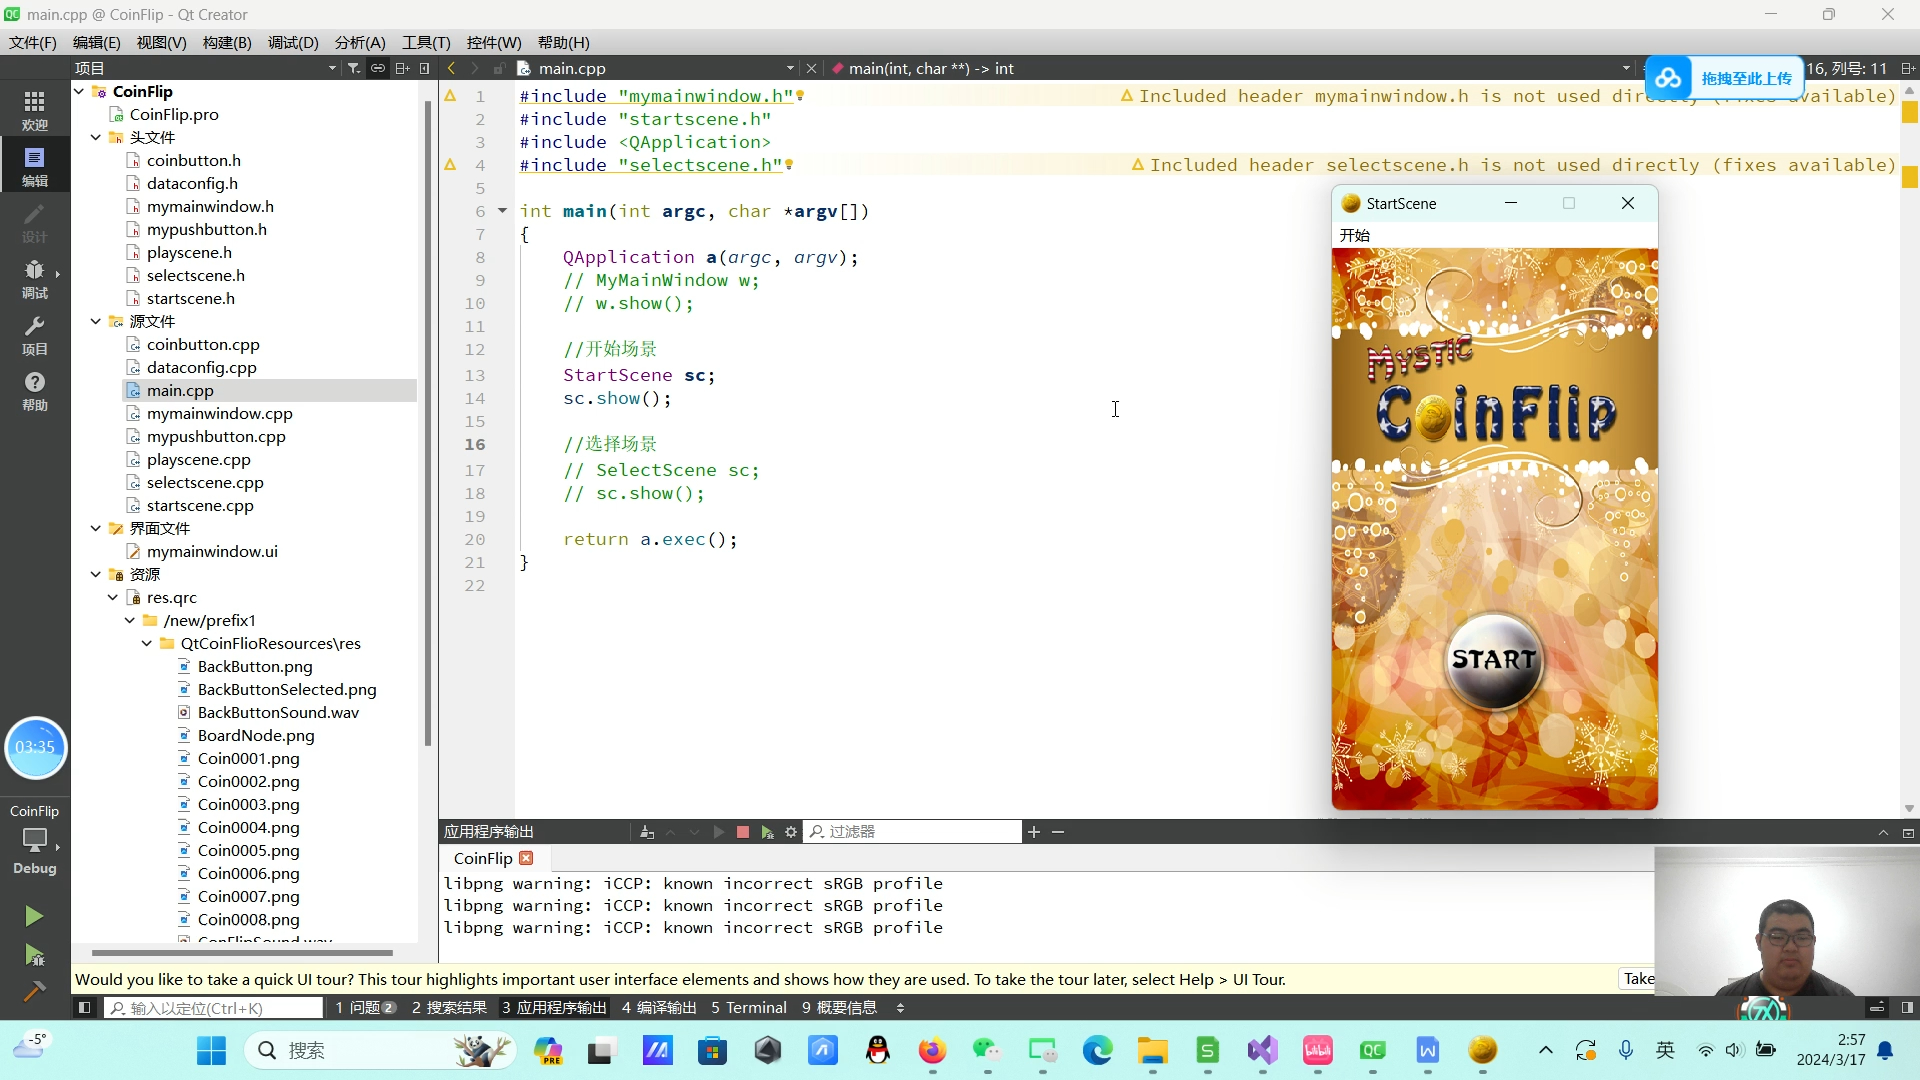
Task: Select coinbutton.h in project tree
Action: coord(193,160)
